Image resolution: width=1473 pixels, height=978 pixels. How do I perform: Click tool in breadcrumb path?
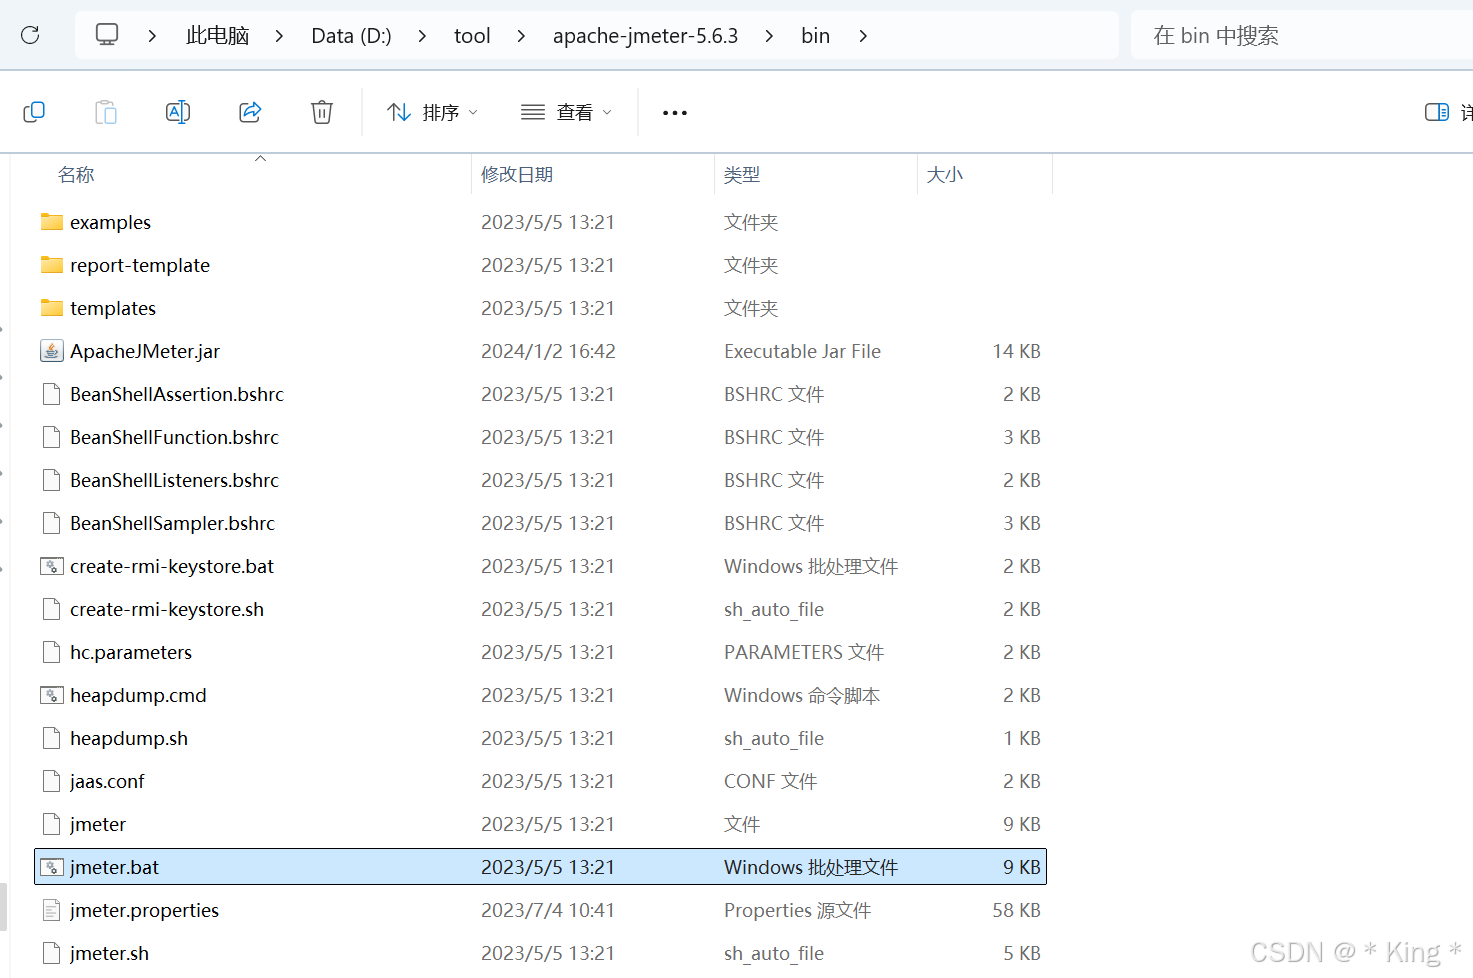472,36
